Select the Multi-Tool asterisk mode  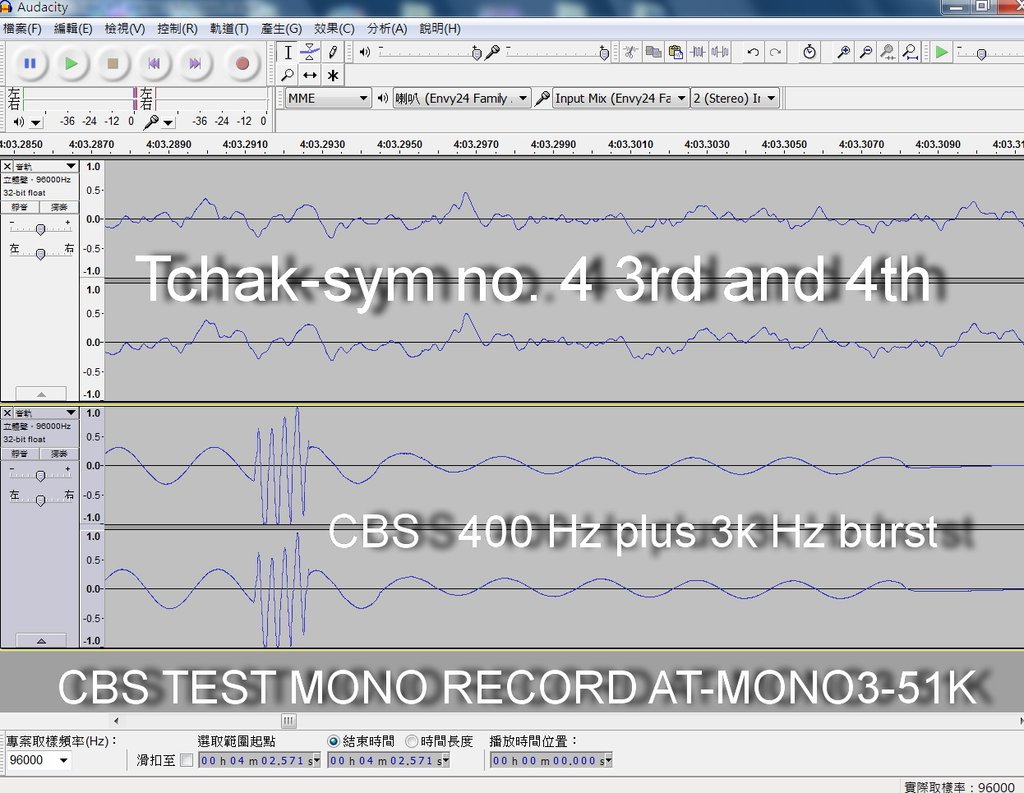332,75
